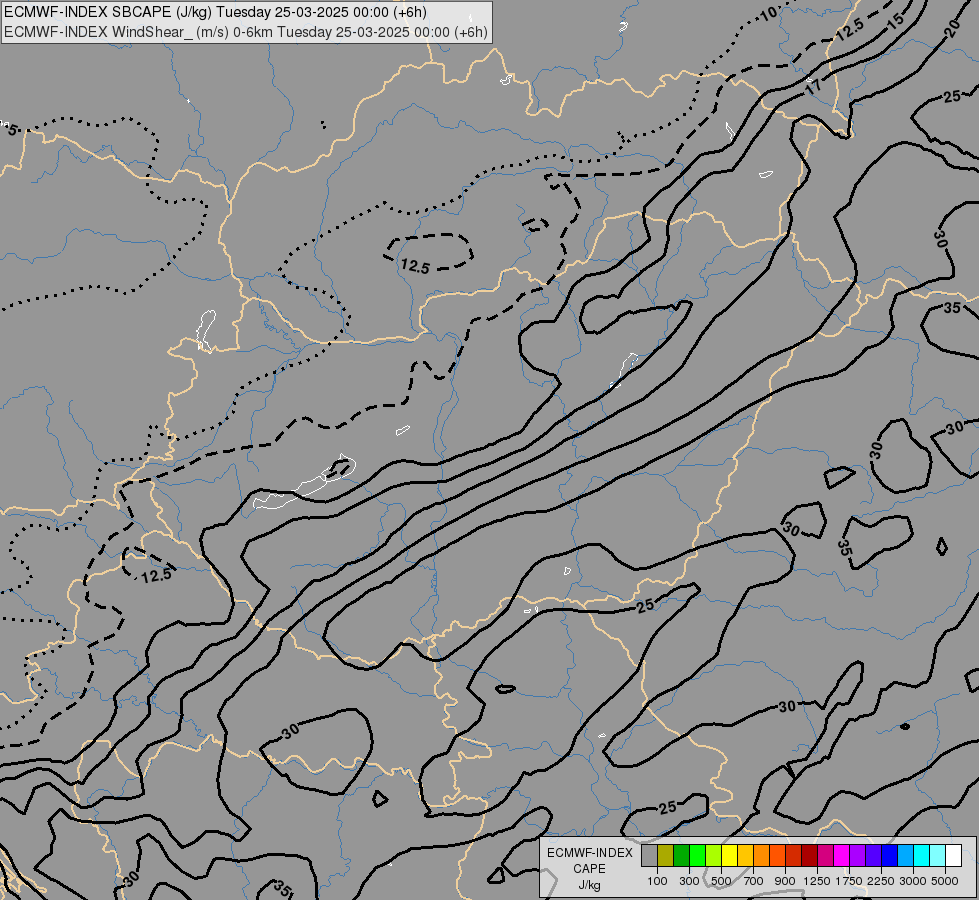Image resolution: width=979 pixels, height=900 pixels.
Task: Click the WindShear 0-6km title line
Action: pyautogui.click(x=245, y=32)
